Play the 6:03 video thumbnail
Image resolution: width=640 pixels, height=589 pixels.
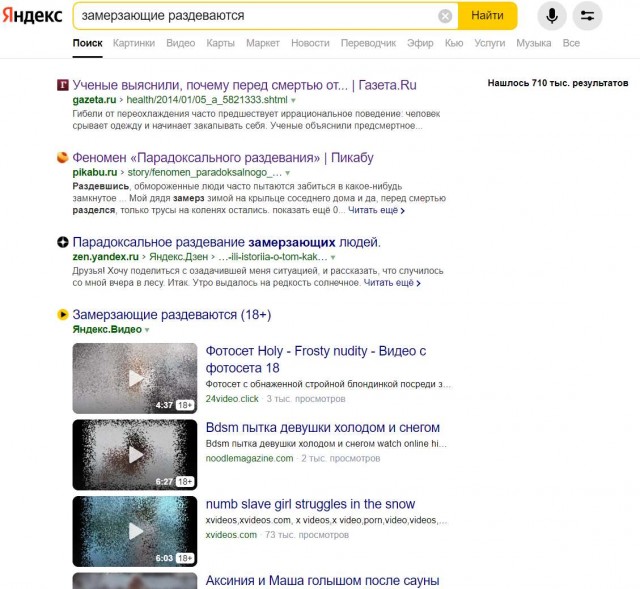(x=135, y=531)
